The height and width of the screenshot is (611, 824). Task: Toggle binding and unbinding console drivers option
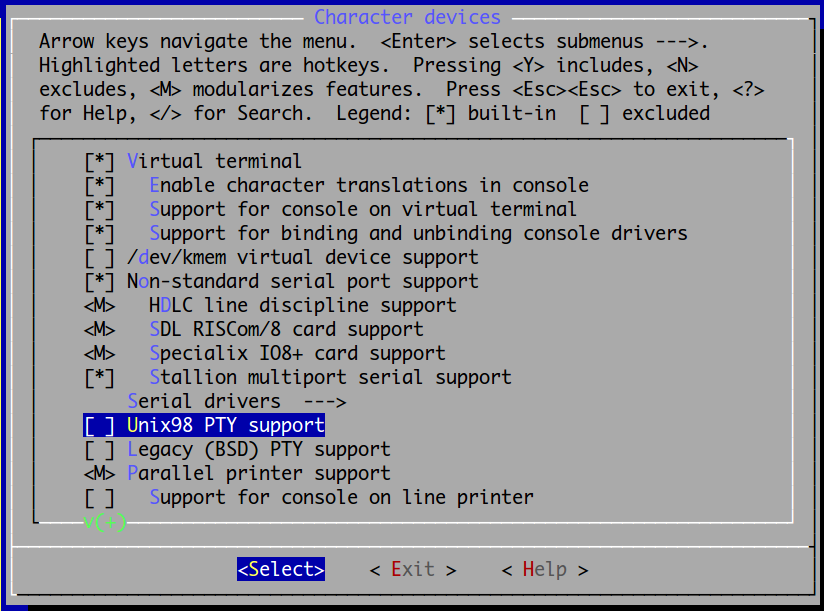(99, 234)
